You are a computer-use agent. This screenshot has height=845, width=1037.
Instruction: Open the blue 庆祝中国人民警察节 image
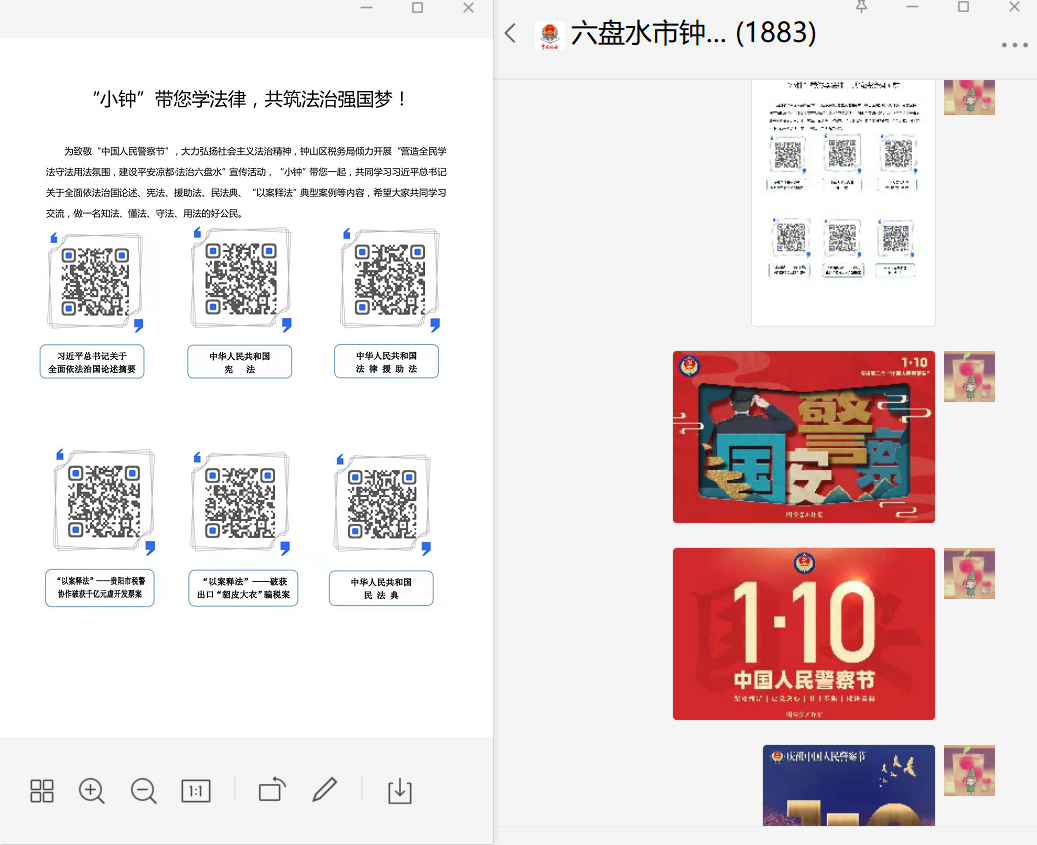(x=849, y=785)
